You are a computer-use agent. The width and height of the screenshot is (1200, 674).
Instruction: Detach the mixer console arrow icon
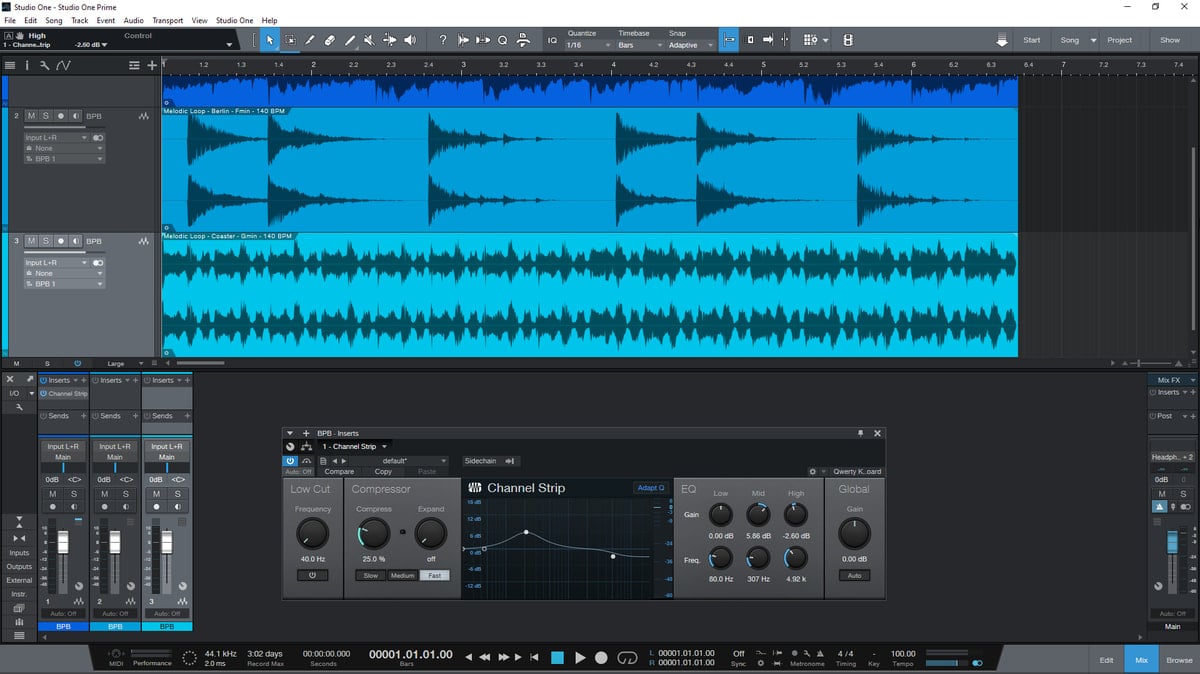[x=31, y=380]
